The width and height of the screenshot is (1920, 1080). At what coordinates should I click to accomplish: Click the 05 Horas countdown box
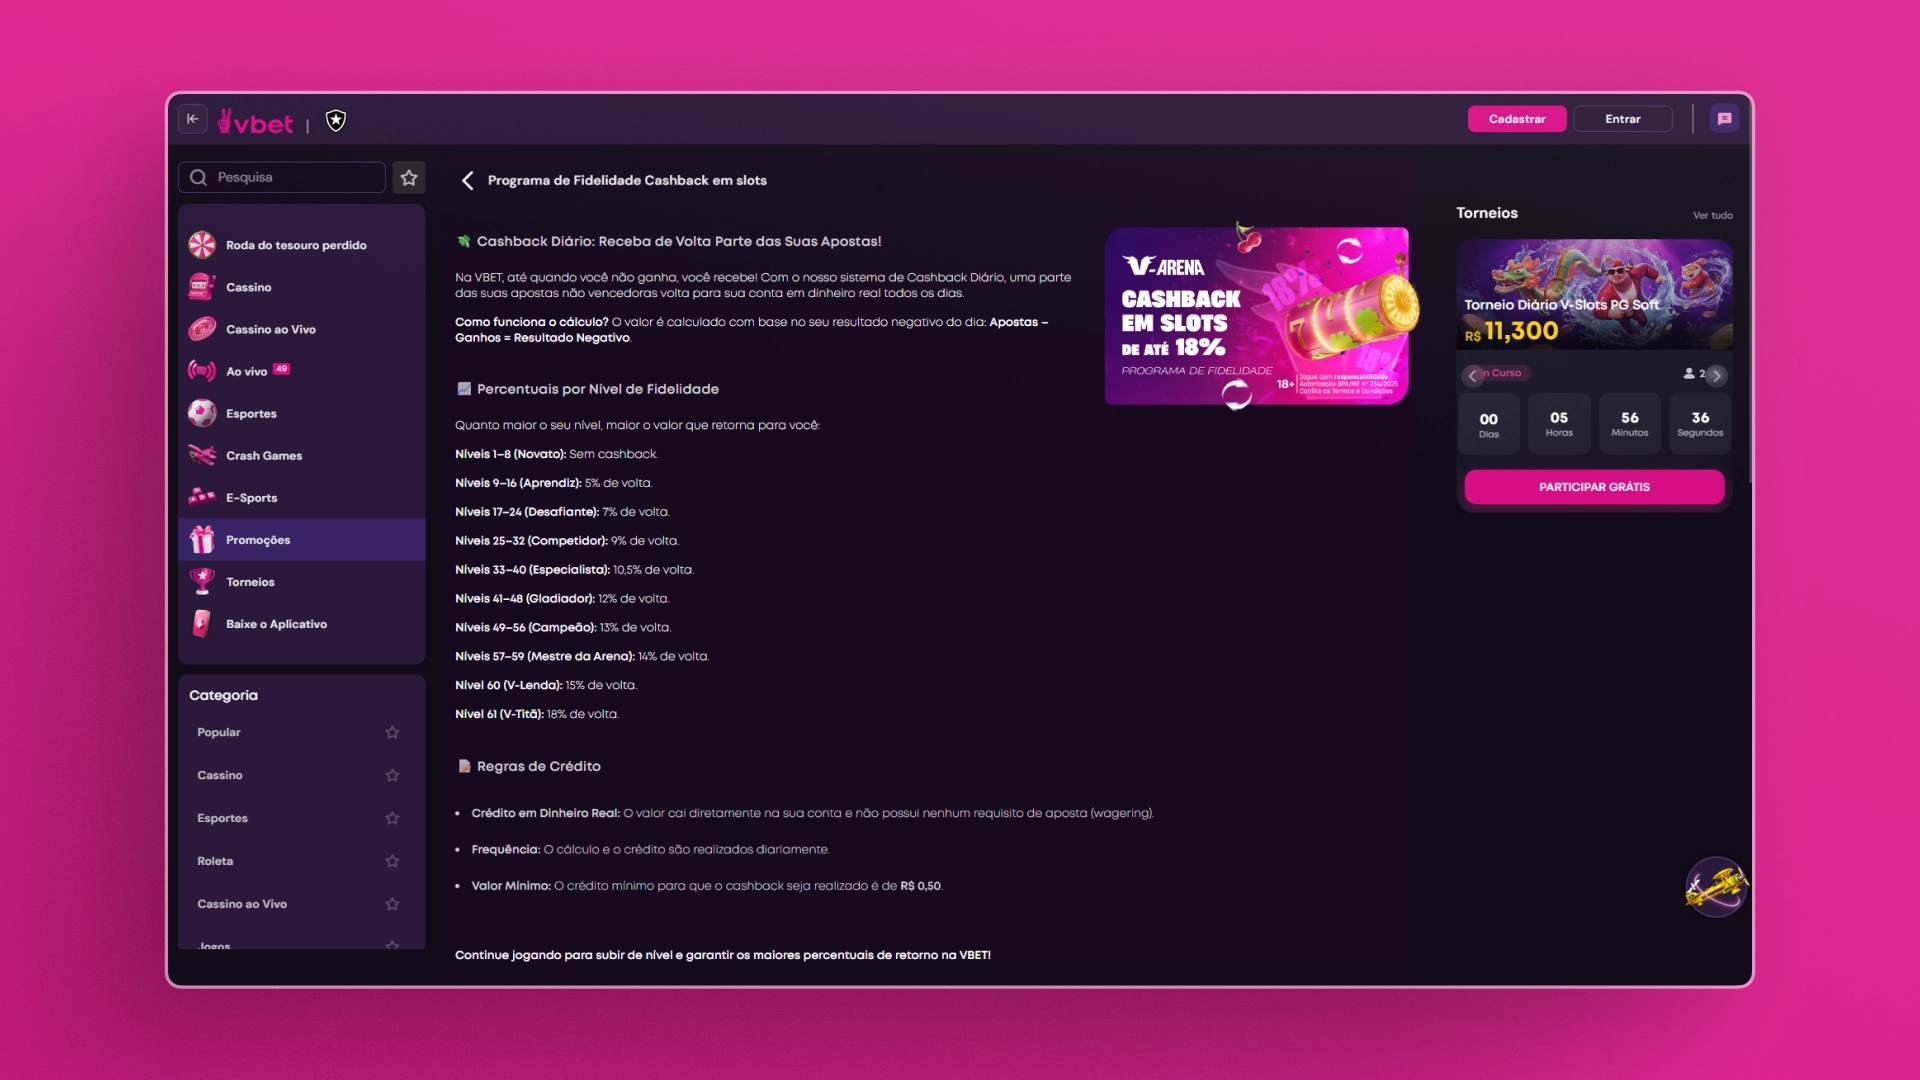[1559, 424]
